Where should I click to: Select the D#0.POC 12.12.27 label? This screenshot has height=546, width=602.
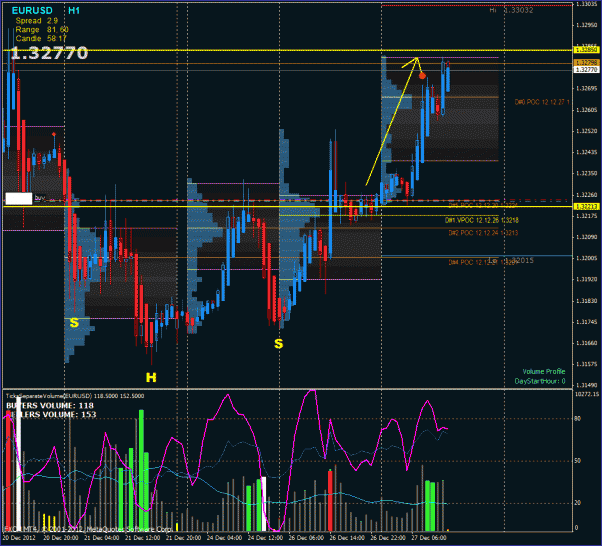pyautogui.click(x=542, y=102)
